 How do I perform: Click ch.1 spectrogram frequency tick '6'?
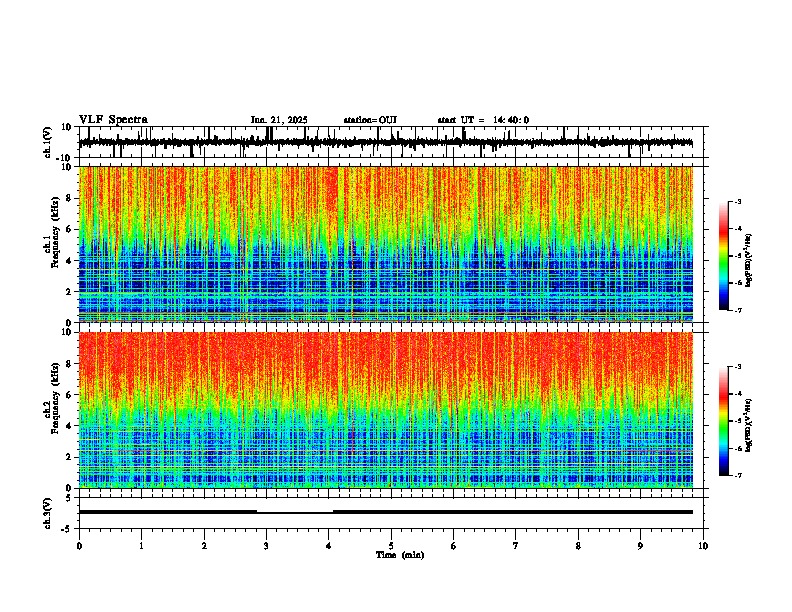click(69, 229)
